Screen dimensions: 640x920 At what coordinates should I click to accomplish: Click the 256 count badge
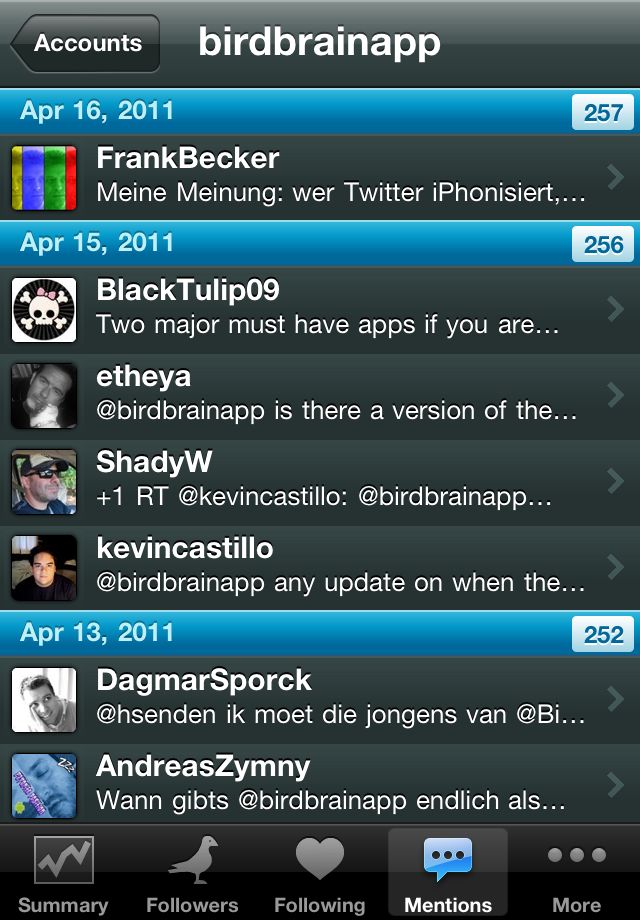(602, 244)
